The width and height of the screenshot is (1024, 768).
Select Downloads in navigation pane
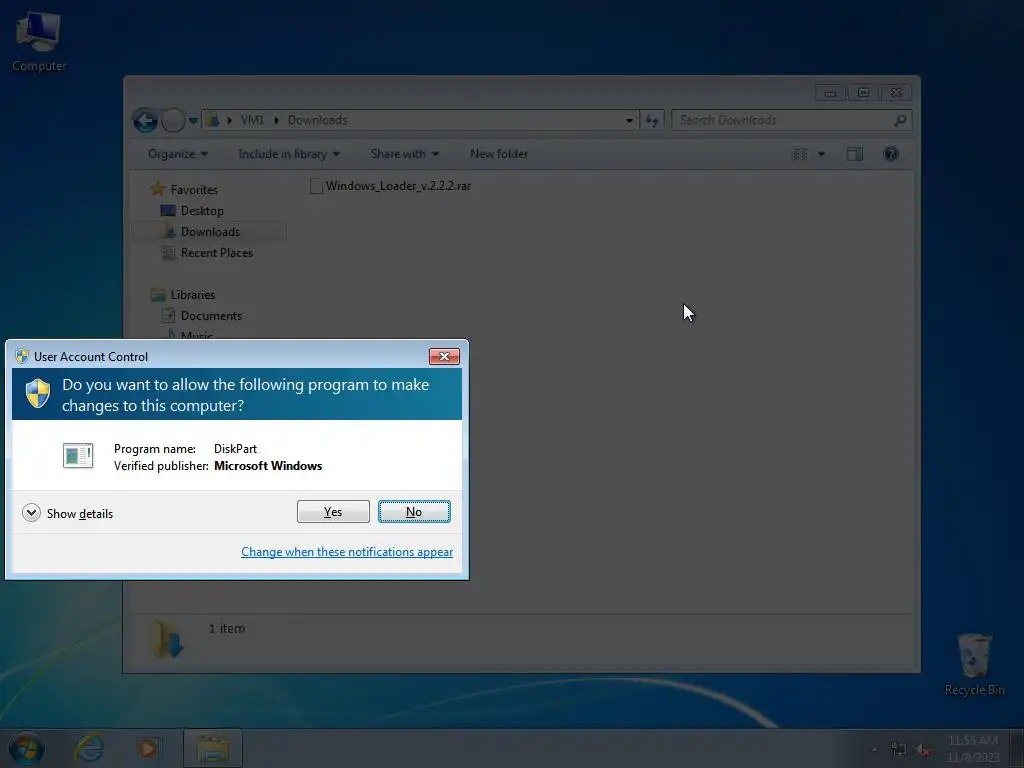[x=210, y=232]
